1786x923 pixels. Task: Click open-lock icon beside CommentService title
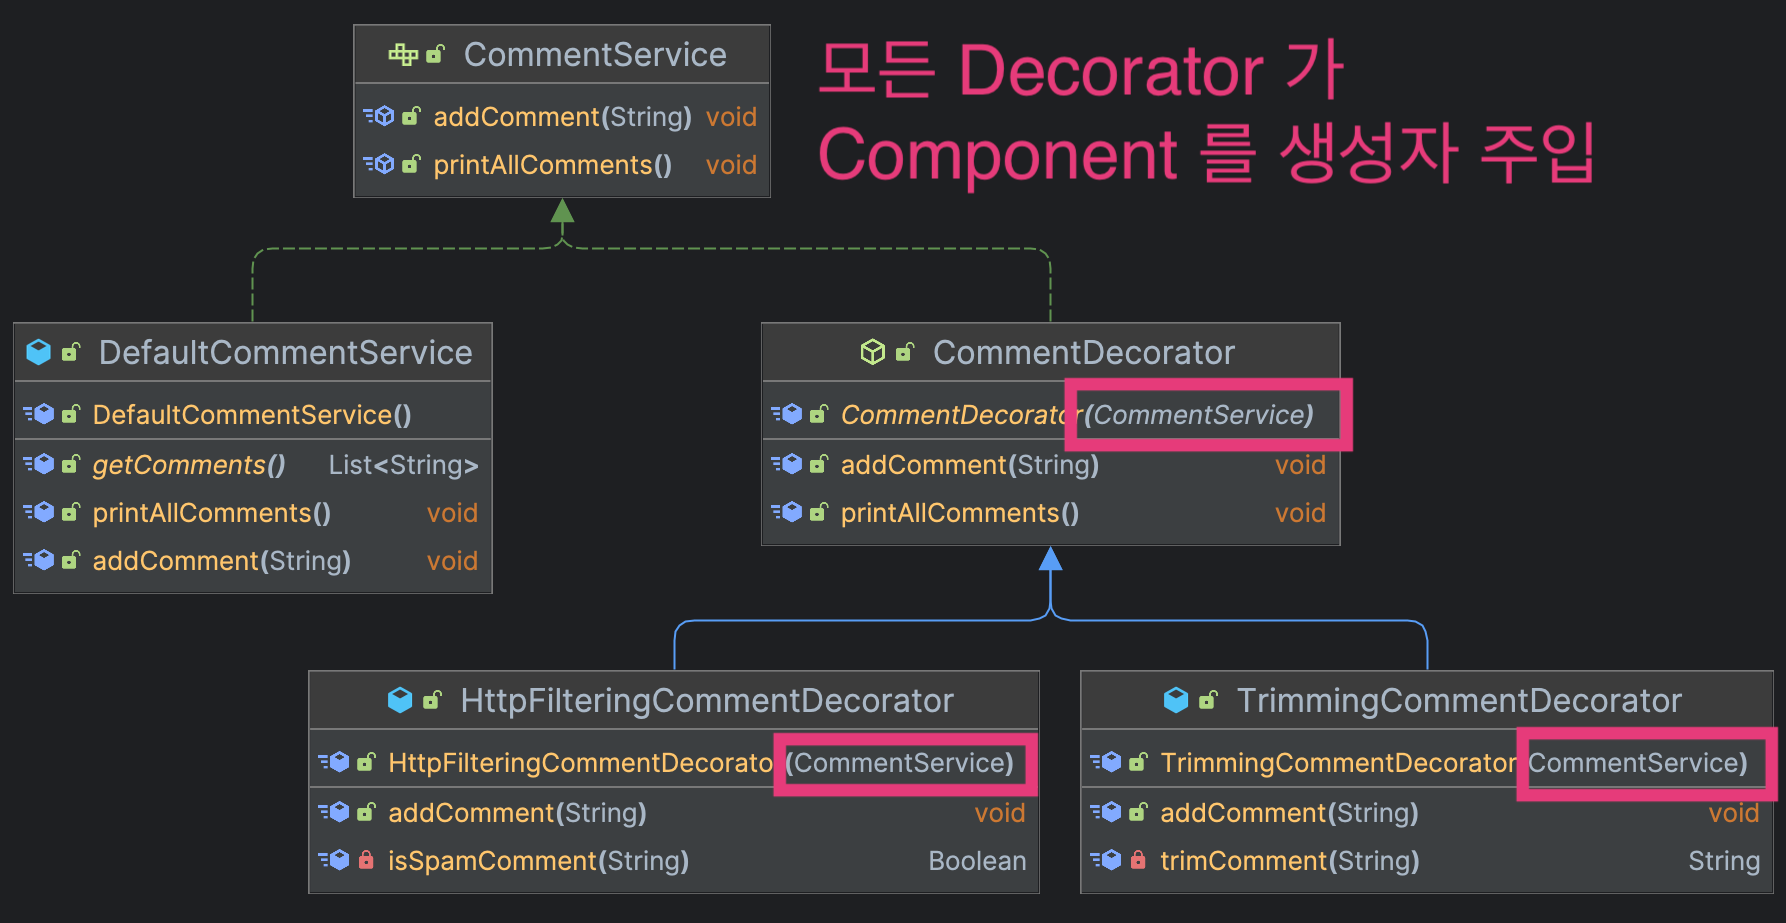[435, 54]
